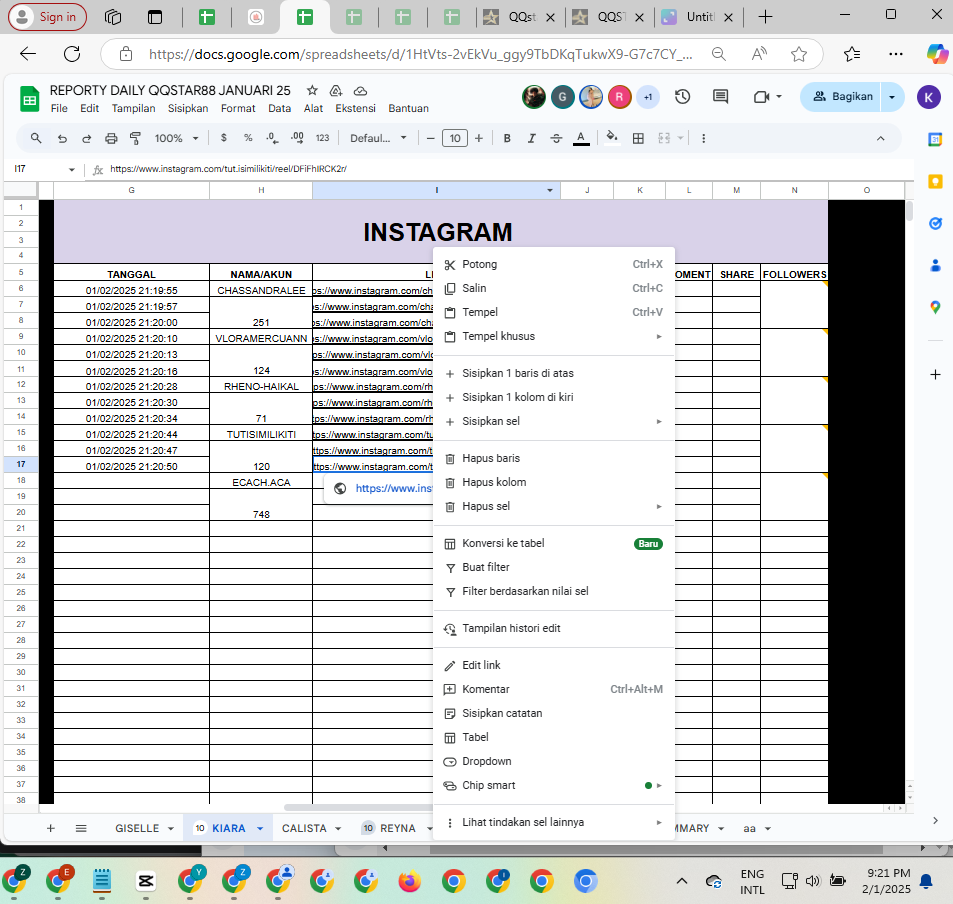
Task: Activate the paint format tool
Action: coord(135,139)
